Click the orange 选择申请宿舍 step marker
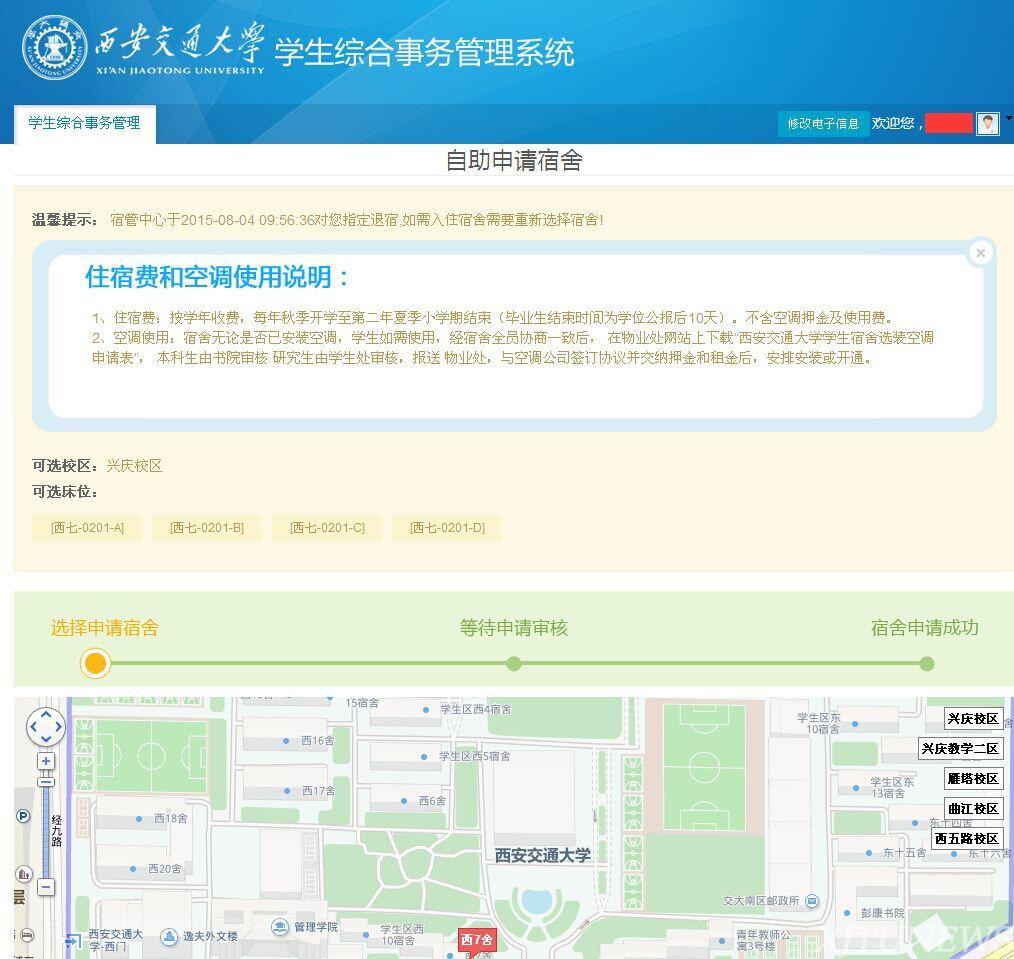 tap(95, 663)
